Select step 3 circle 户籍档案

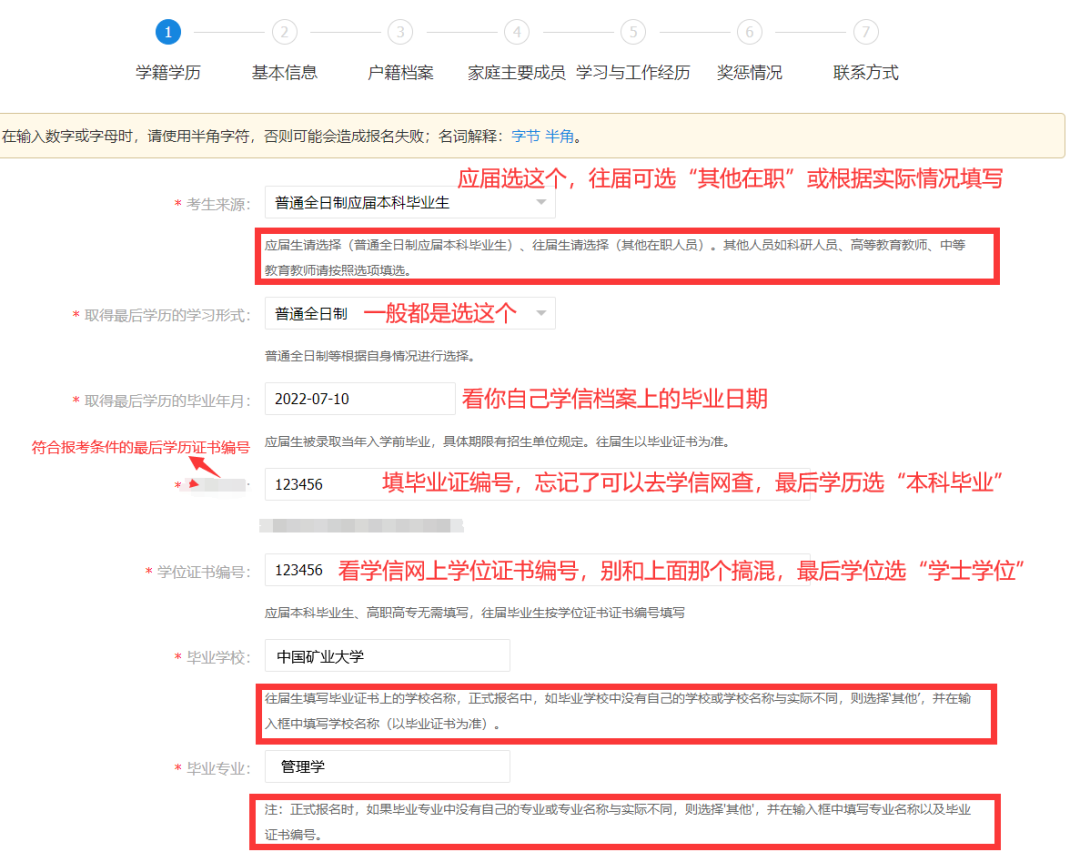pyautogui.click(x=400, y=32)
